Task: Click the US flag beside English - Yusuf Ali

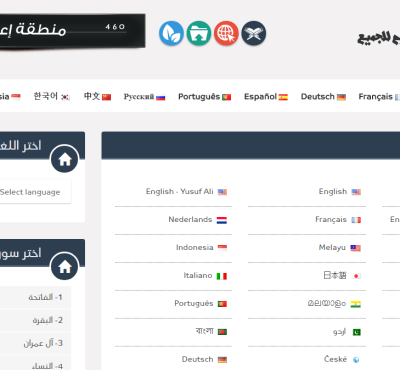Action: coord(222,192)
